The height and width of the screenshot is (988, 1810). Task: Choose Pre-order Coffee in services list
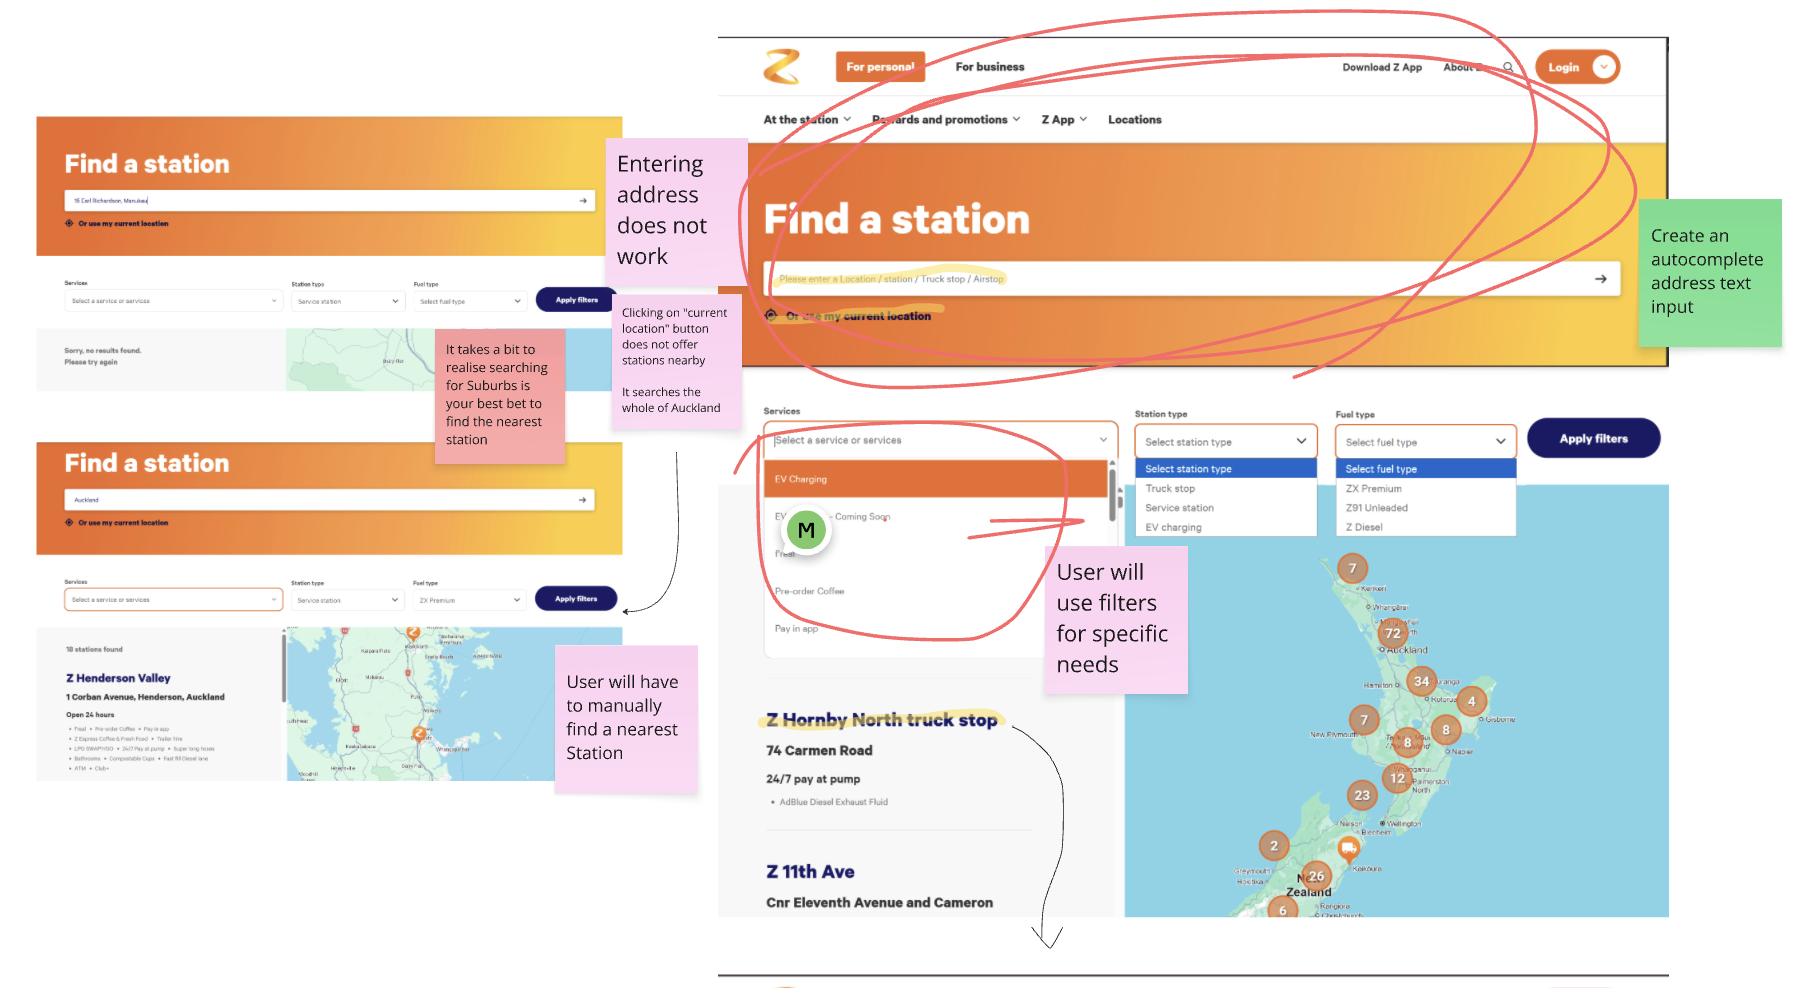(x=809, y=591)
